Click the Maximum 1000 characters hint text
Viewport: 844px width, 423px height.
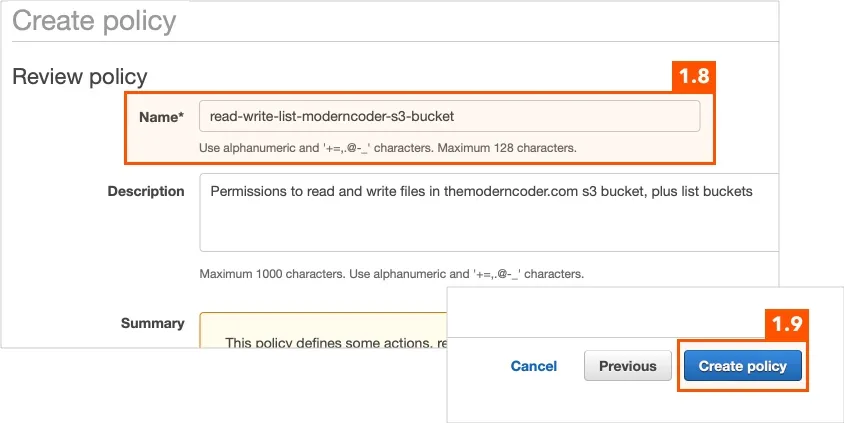tap(272, 274)
